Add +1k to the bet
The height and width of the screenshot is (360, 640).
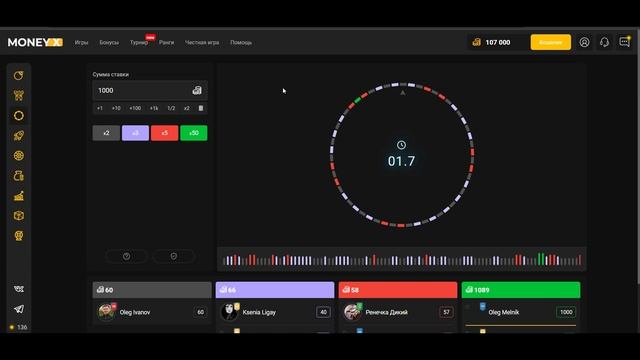click(154, 108)
